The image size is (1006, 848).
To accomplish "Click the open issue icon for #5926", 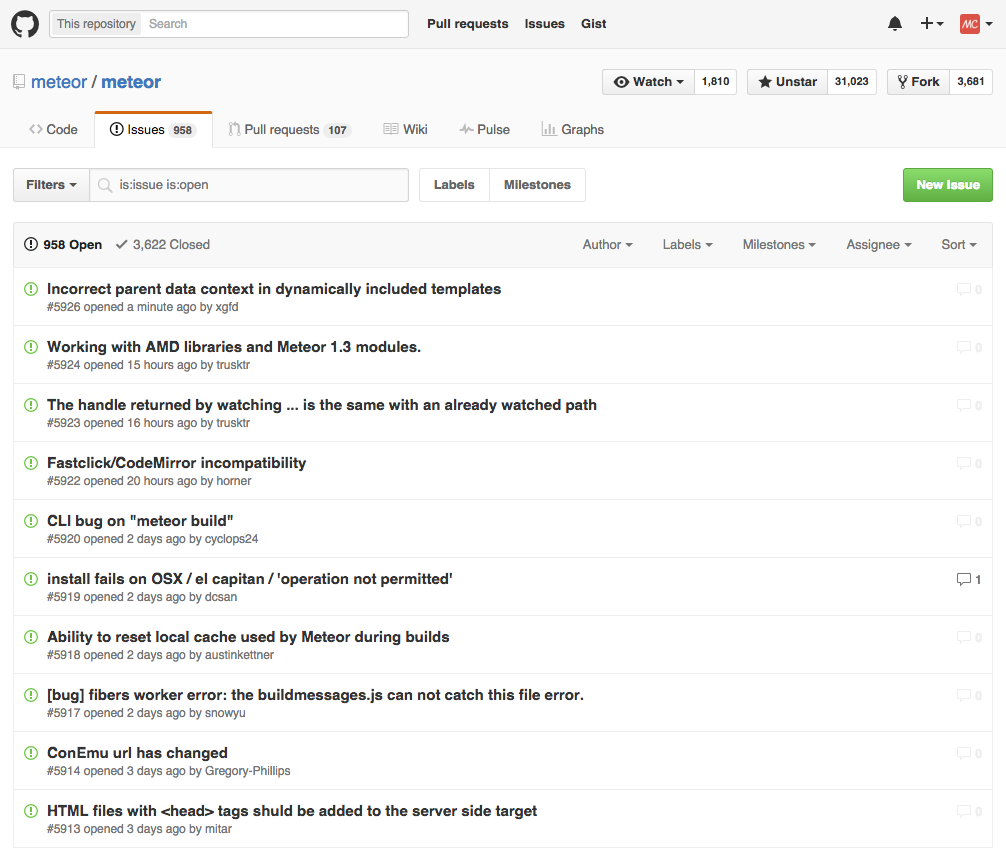I will (31, 289).
